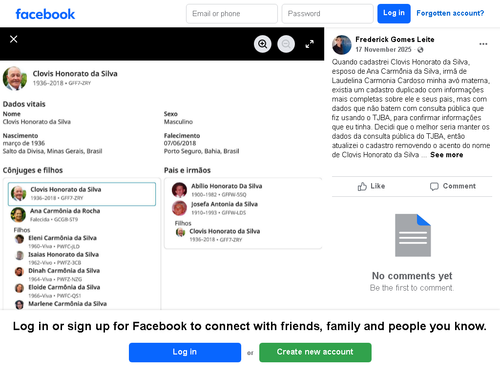Click the text 'No comments yet'
Viewport: 500px width, 375px height.
coord(412,276)
